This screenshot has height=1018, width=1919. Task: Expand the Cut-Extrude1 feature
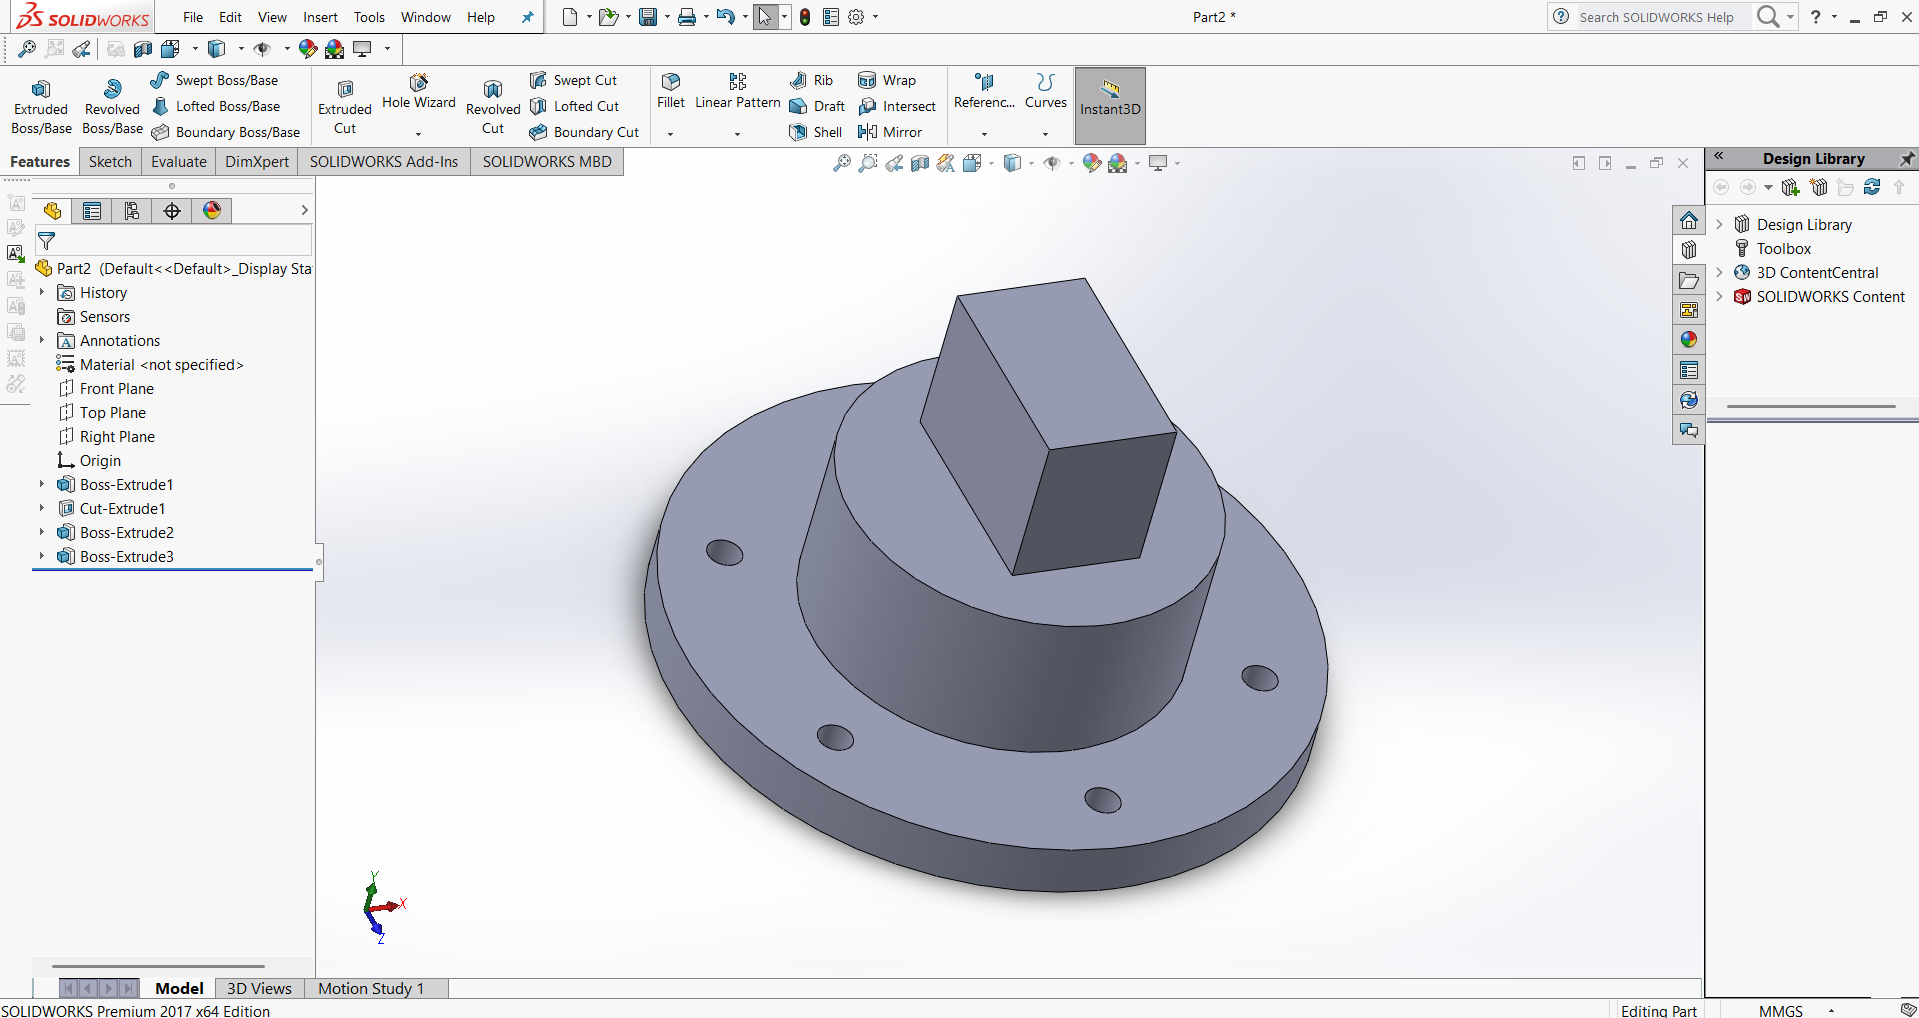pos(42,508)
